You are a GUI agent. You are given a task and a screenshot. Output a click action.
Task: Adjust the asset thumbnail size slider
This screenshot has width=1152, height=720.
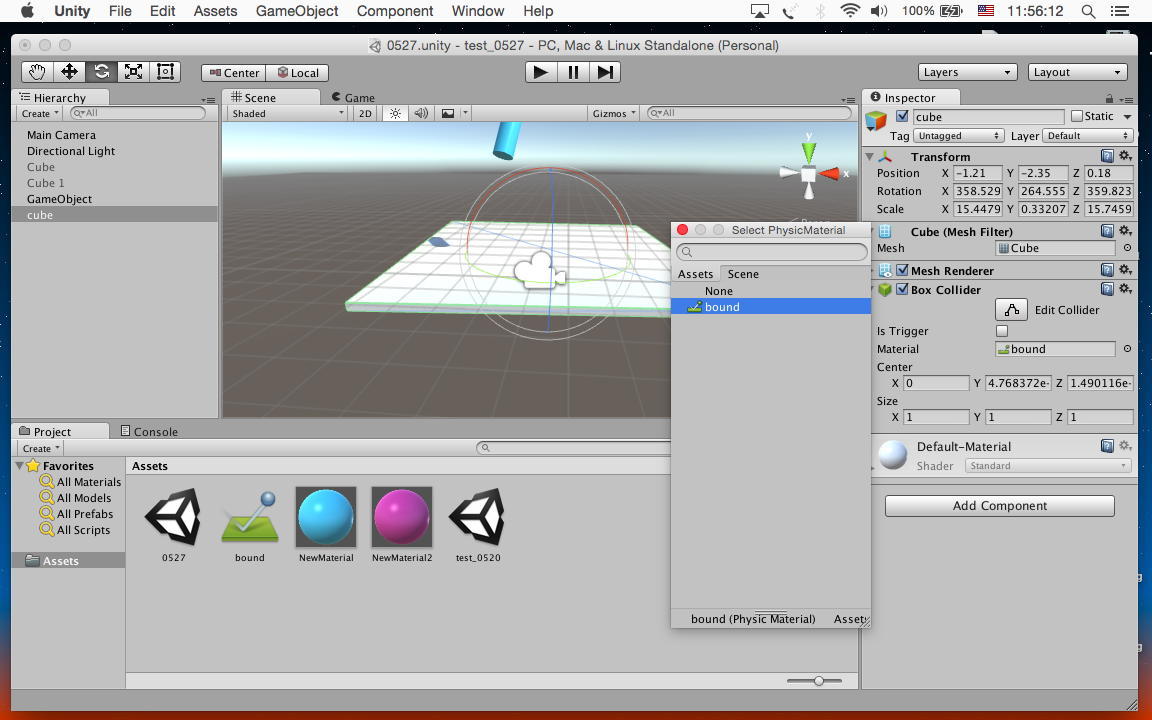(819, 681)
